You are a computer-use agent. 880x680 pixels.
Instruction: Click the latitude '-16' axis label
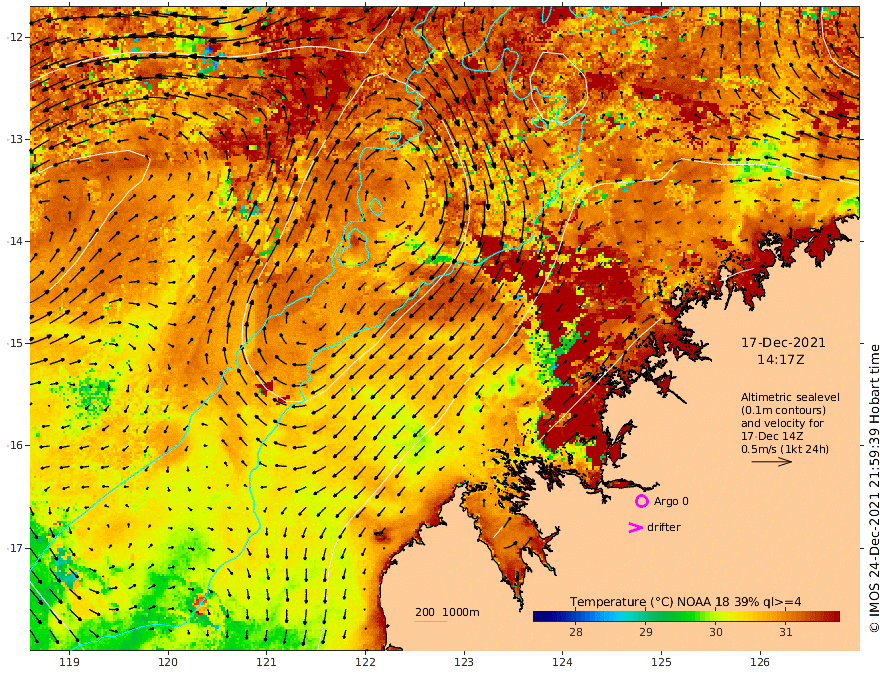coord(15,445)
